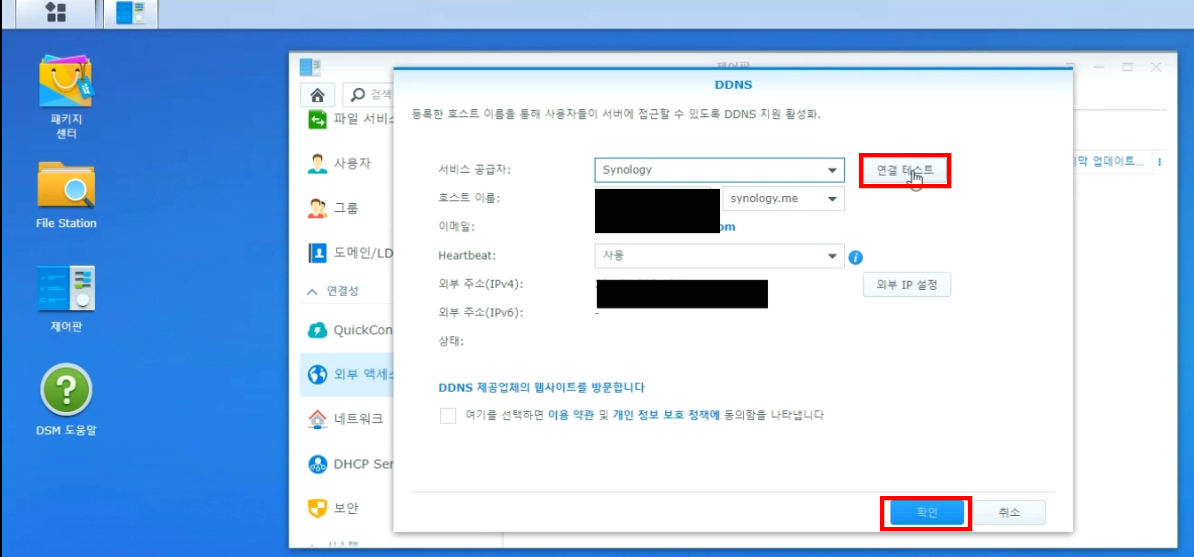1194x557 pixels.
Task: Cancel the DDNS dialog
Action: (x=1009, y=513)
